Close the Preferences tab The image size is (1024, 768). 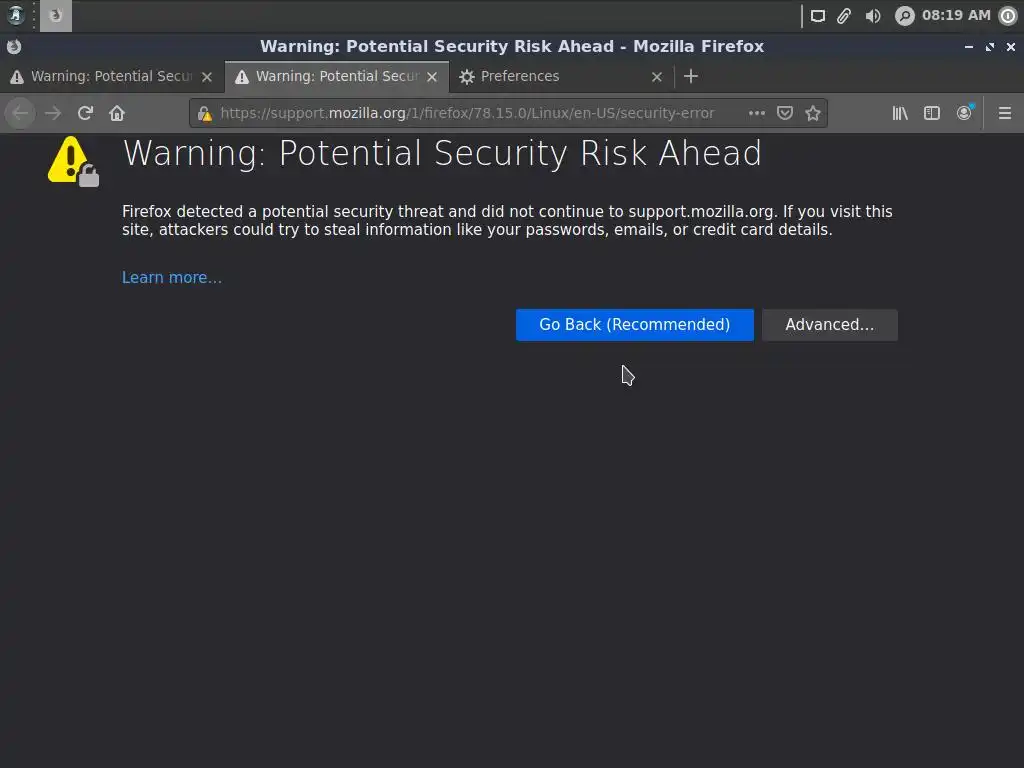(x=657, y=77)
